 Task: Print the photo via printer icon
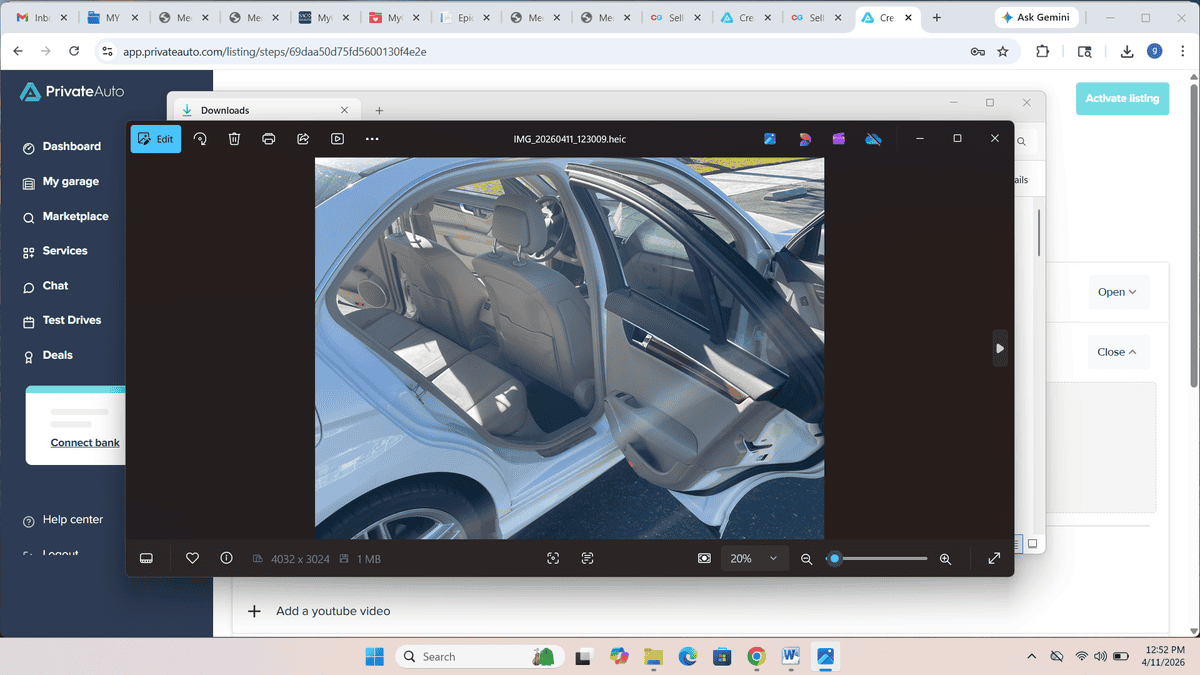pos(268,139)
